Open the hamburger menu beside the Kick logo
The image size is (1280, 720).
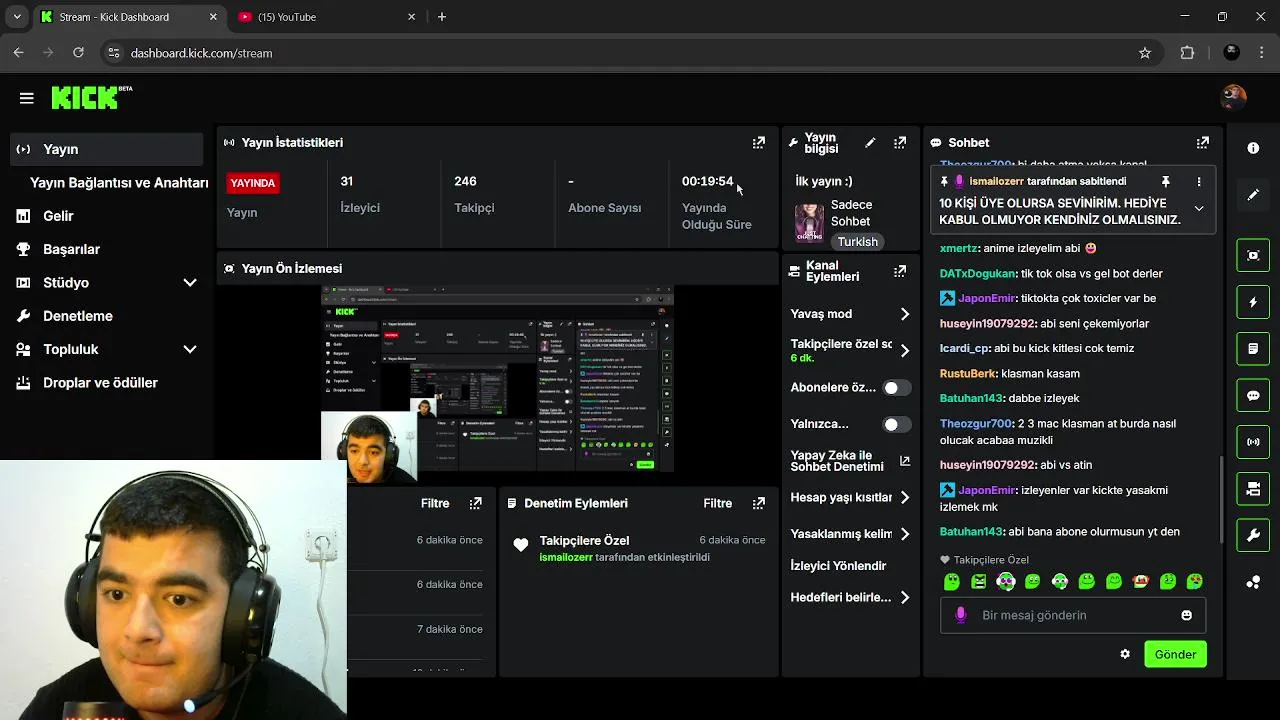(27, 98)
